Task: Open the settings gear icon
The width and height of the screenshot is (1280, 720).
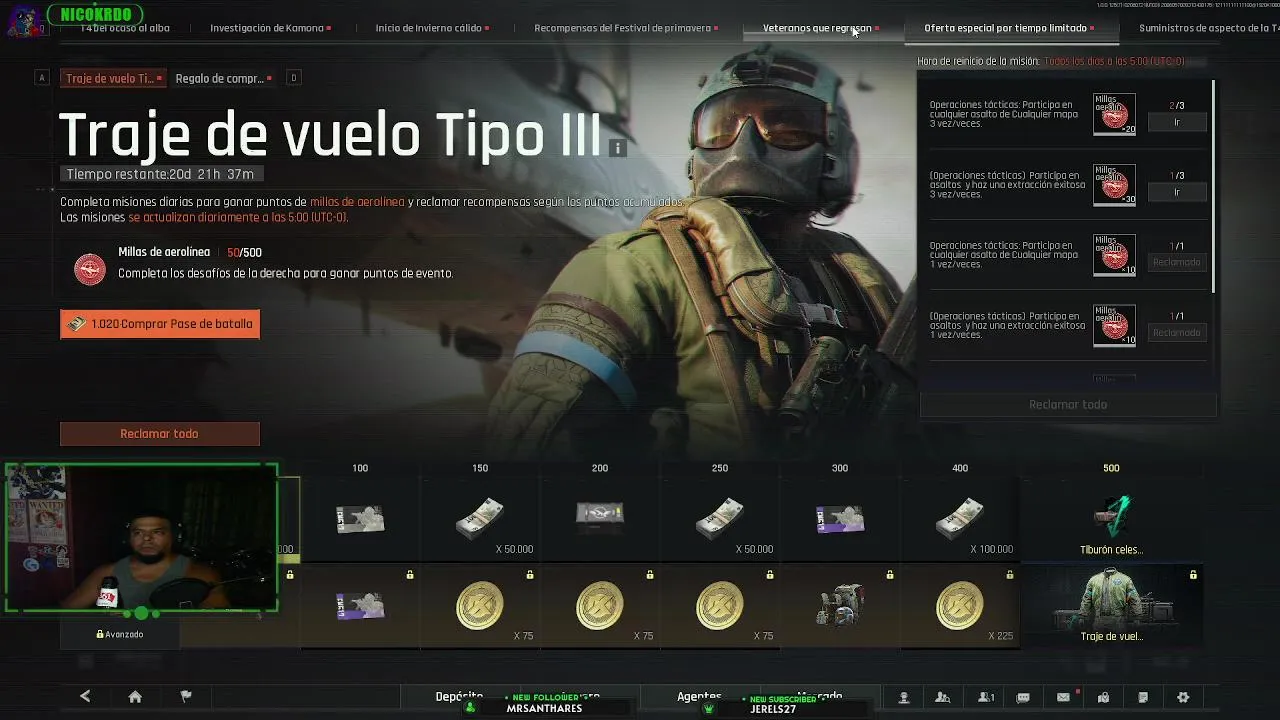Action: pos(1183,697)
